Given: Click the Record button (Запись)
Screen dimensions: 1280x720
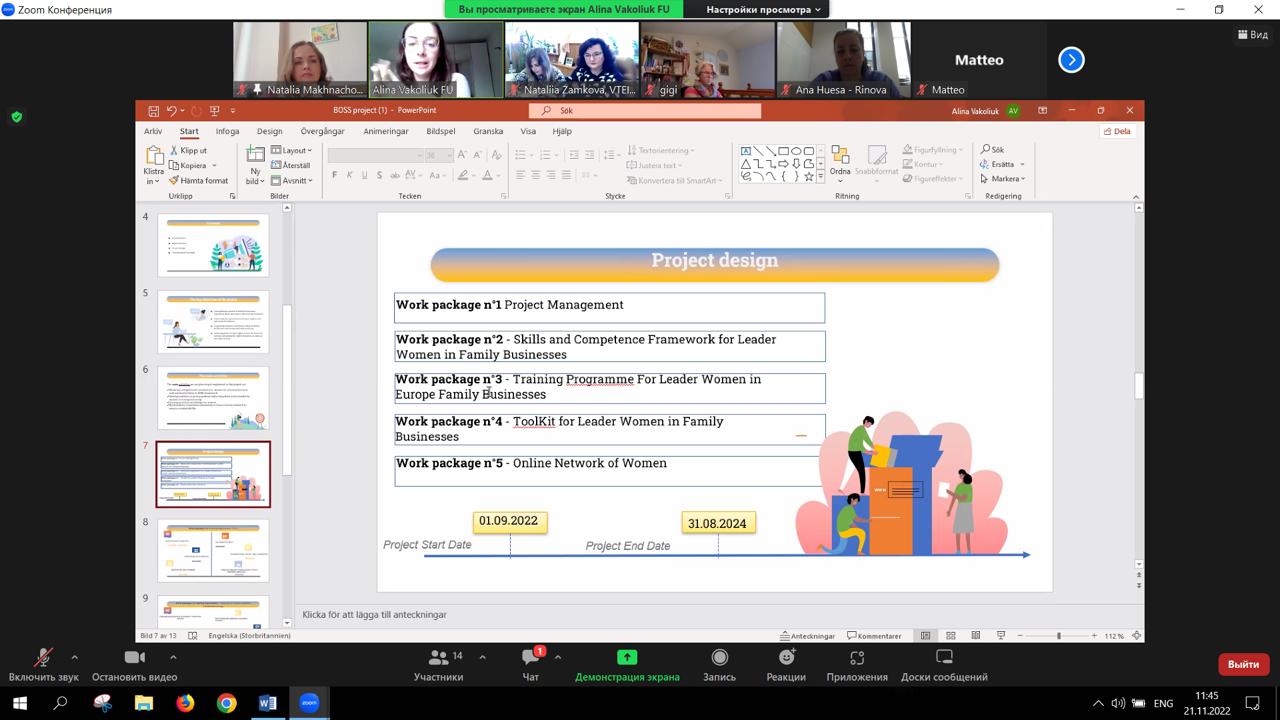Looking at the screenshot, I should coord(719,658).
